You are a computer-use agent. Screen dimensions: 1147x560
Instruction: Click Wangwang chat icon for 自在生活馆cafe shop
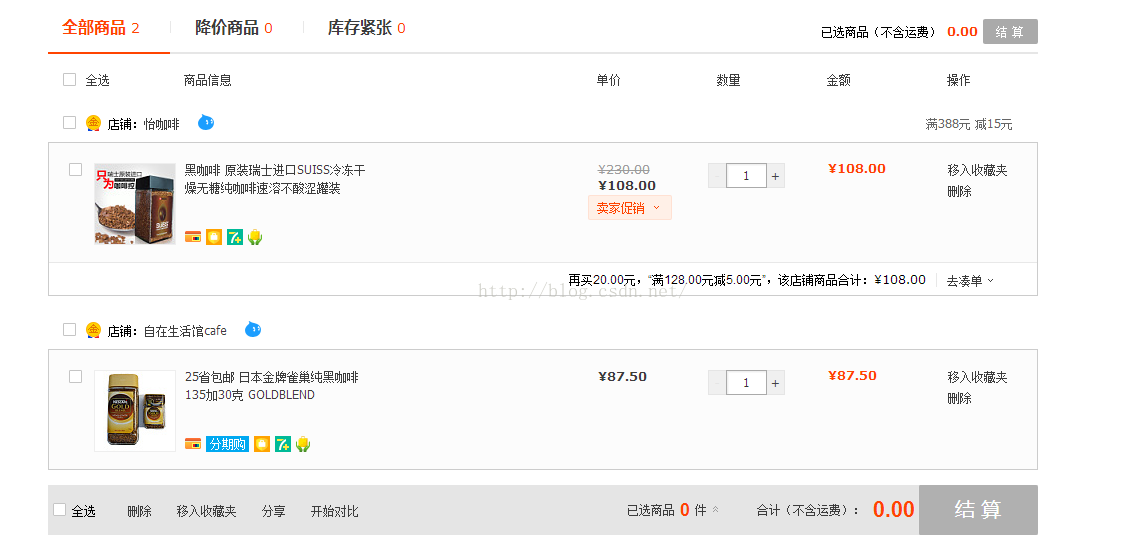(x=253, y=329)
